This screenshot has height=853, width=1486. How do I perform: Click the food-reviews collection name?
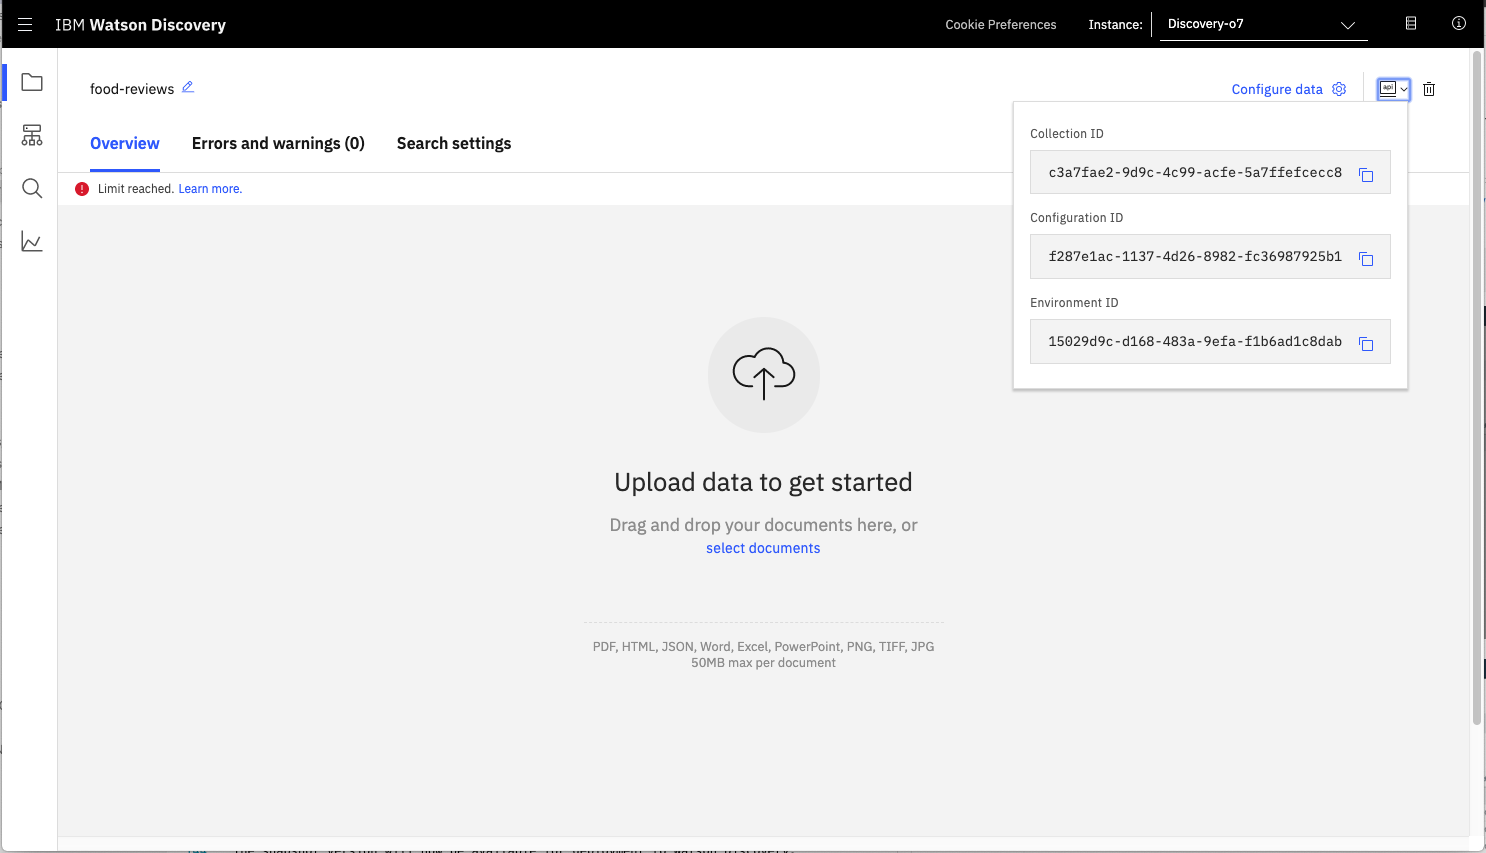pos(132,89)
